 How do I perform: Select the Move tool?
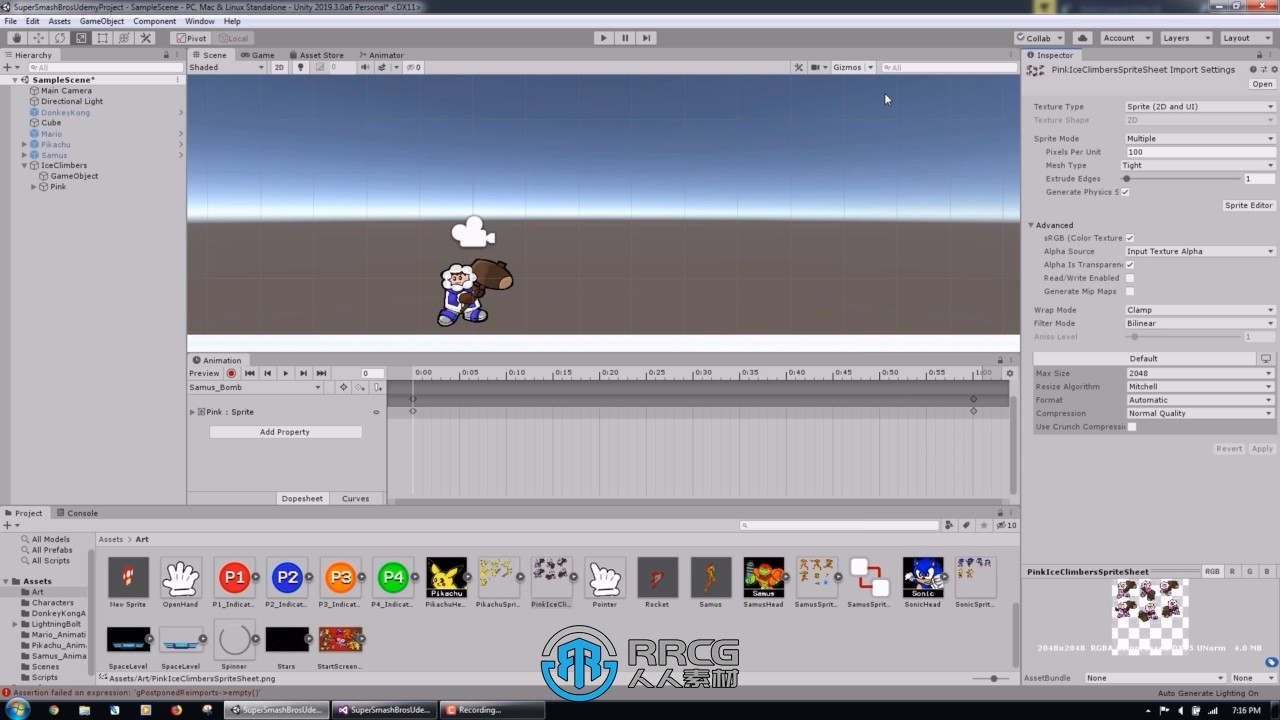point(38,38)
